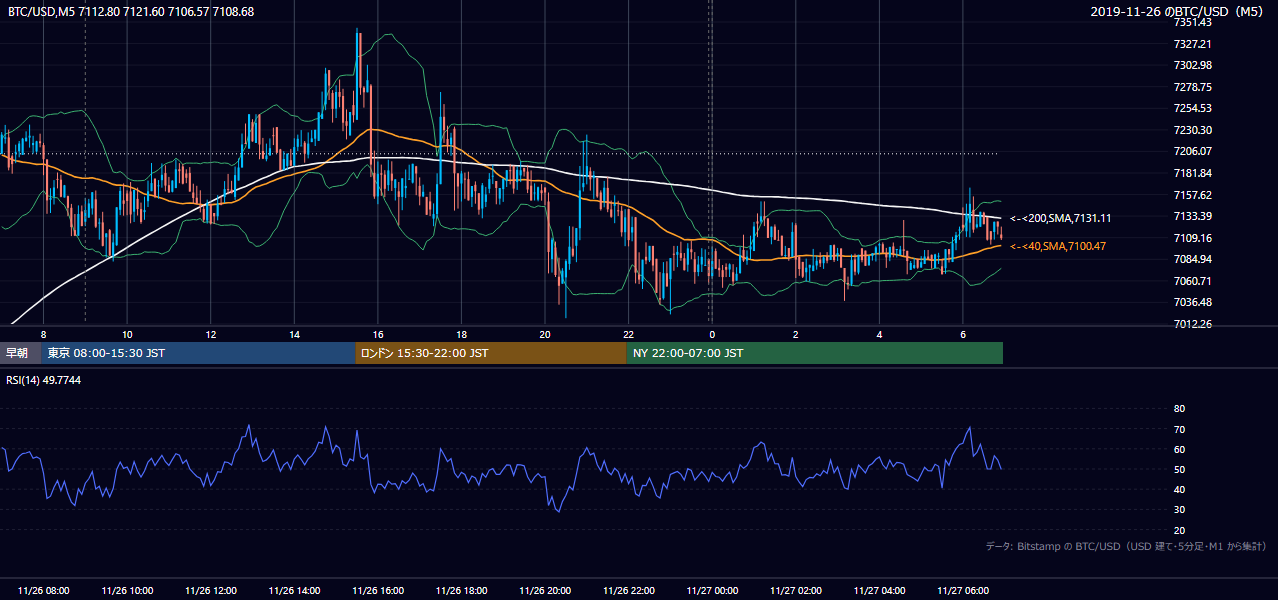Select the 東京 08:00-15:30 JST session bar

198,353
